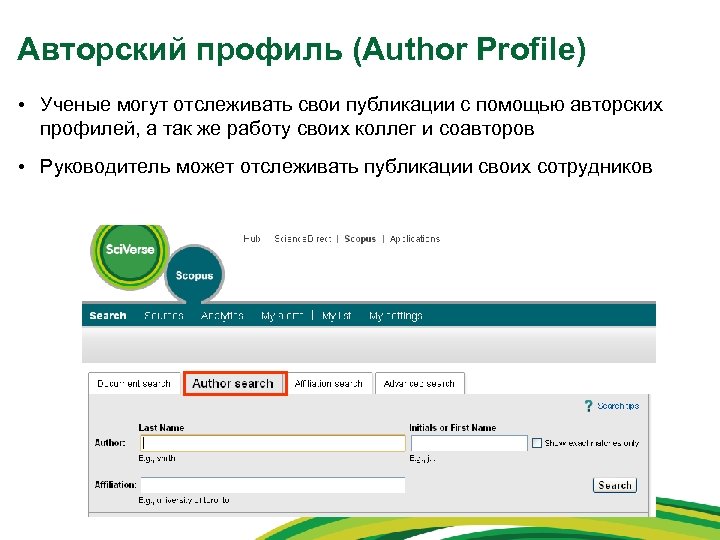Switch to Advanced search tab
This screenshot has height=540, width=720.
pyautogui.click(x=419, y=383)
